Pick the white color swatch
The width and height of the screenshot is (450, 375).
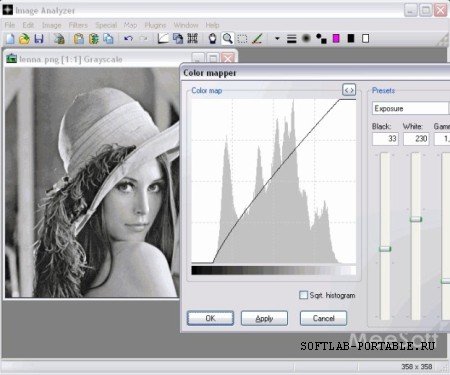(365, 39)
